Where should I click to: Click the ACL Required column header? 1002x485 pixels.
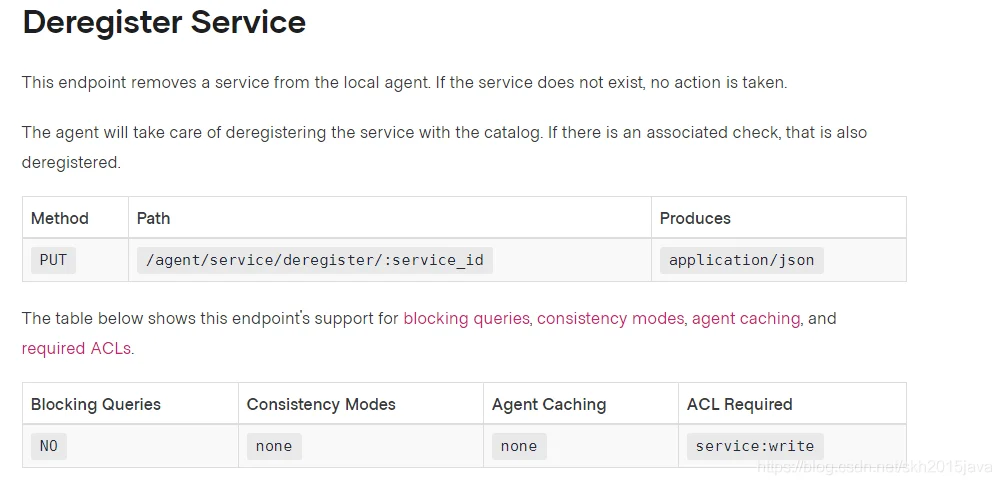tap(739, 404)
